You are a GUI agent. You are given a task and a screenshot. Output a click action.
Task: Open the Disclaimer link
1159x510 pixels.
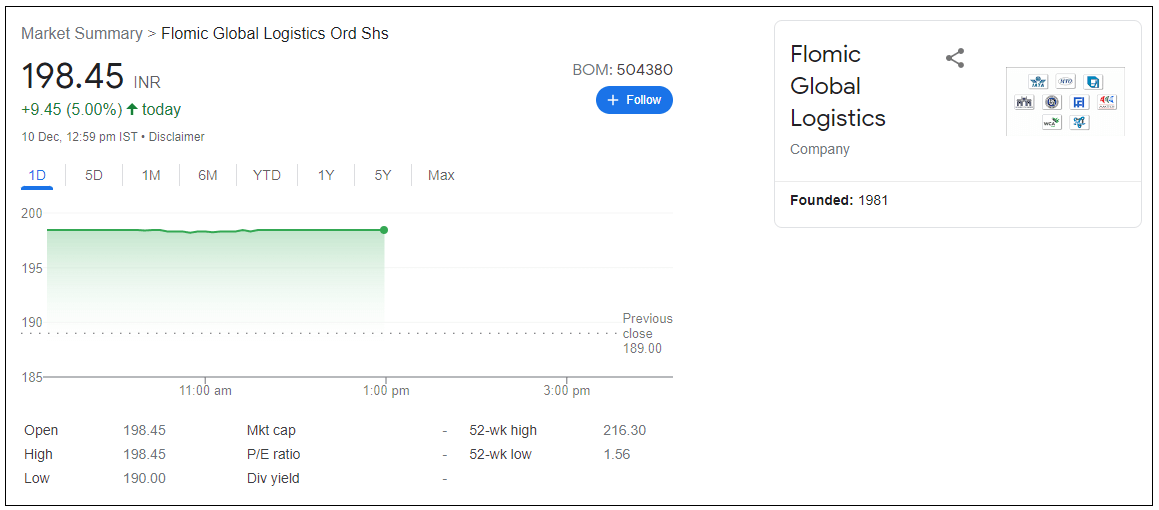pos(177,137)
